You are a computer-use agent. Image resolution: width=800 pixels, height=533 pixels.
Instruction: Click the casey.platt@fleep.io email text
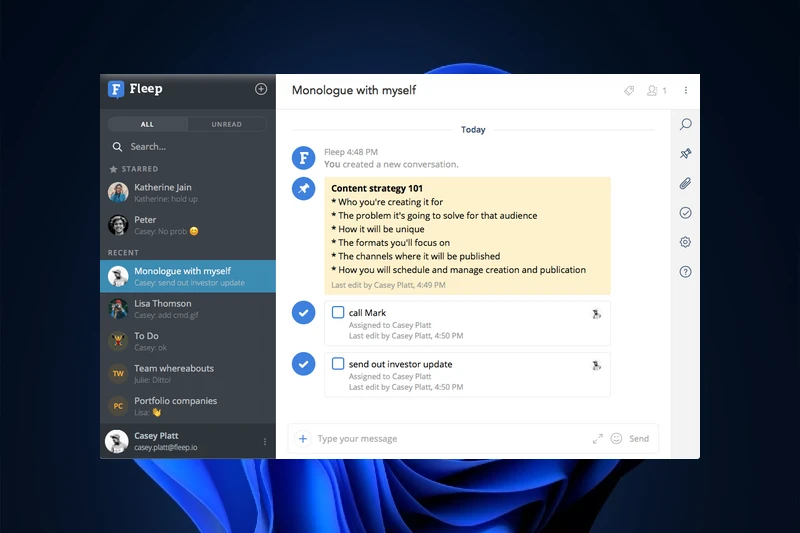[x=166, y=447]
